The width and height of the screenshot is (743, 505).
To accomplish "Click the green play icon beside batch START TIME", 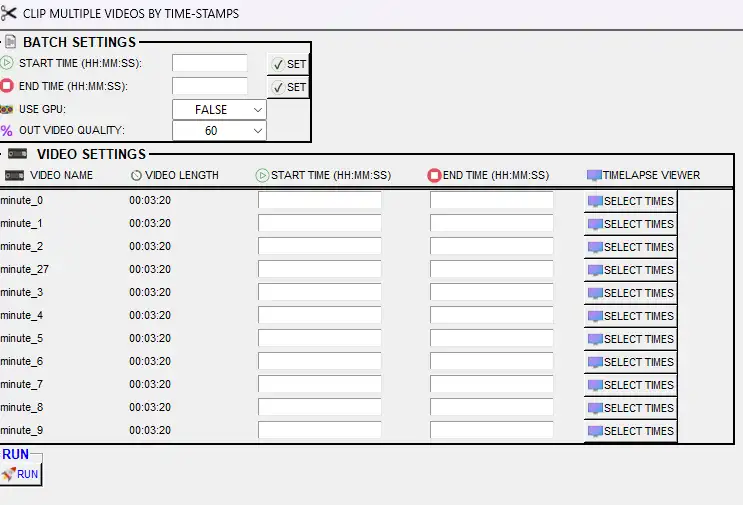I will coord(7,63).
